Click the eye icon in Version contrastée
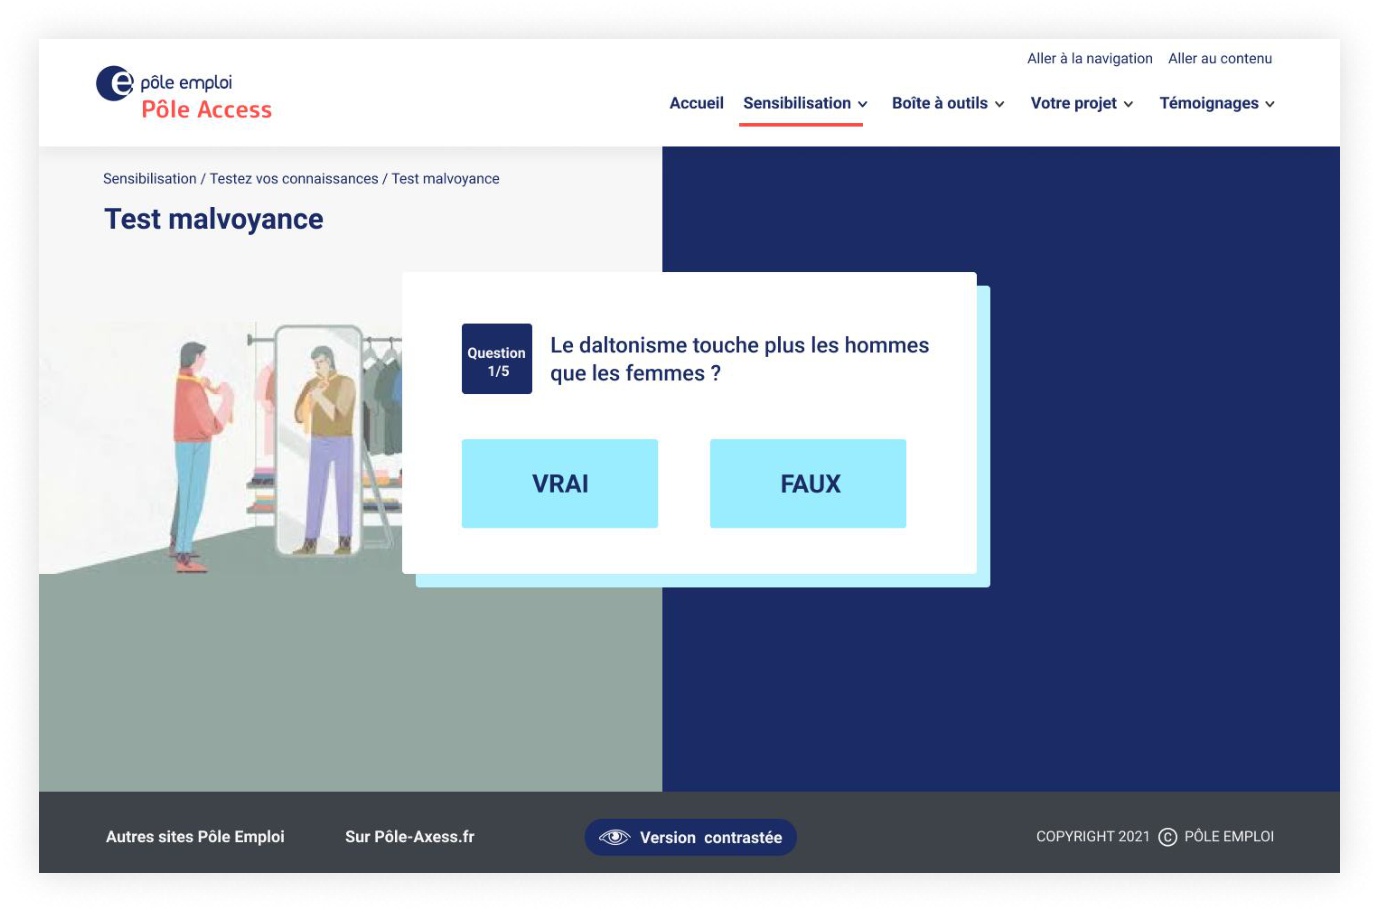This screenshot has height=912, width=1379. coord(614,837)
